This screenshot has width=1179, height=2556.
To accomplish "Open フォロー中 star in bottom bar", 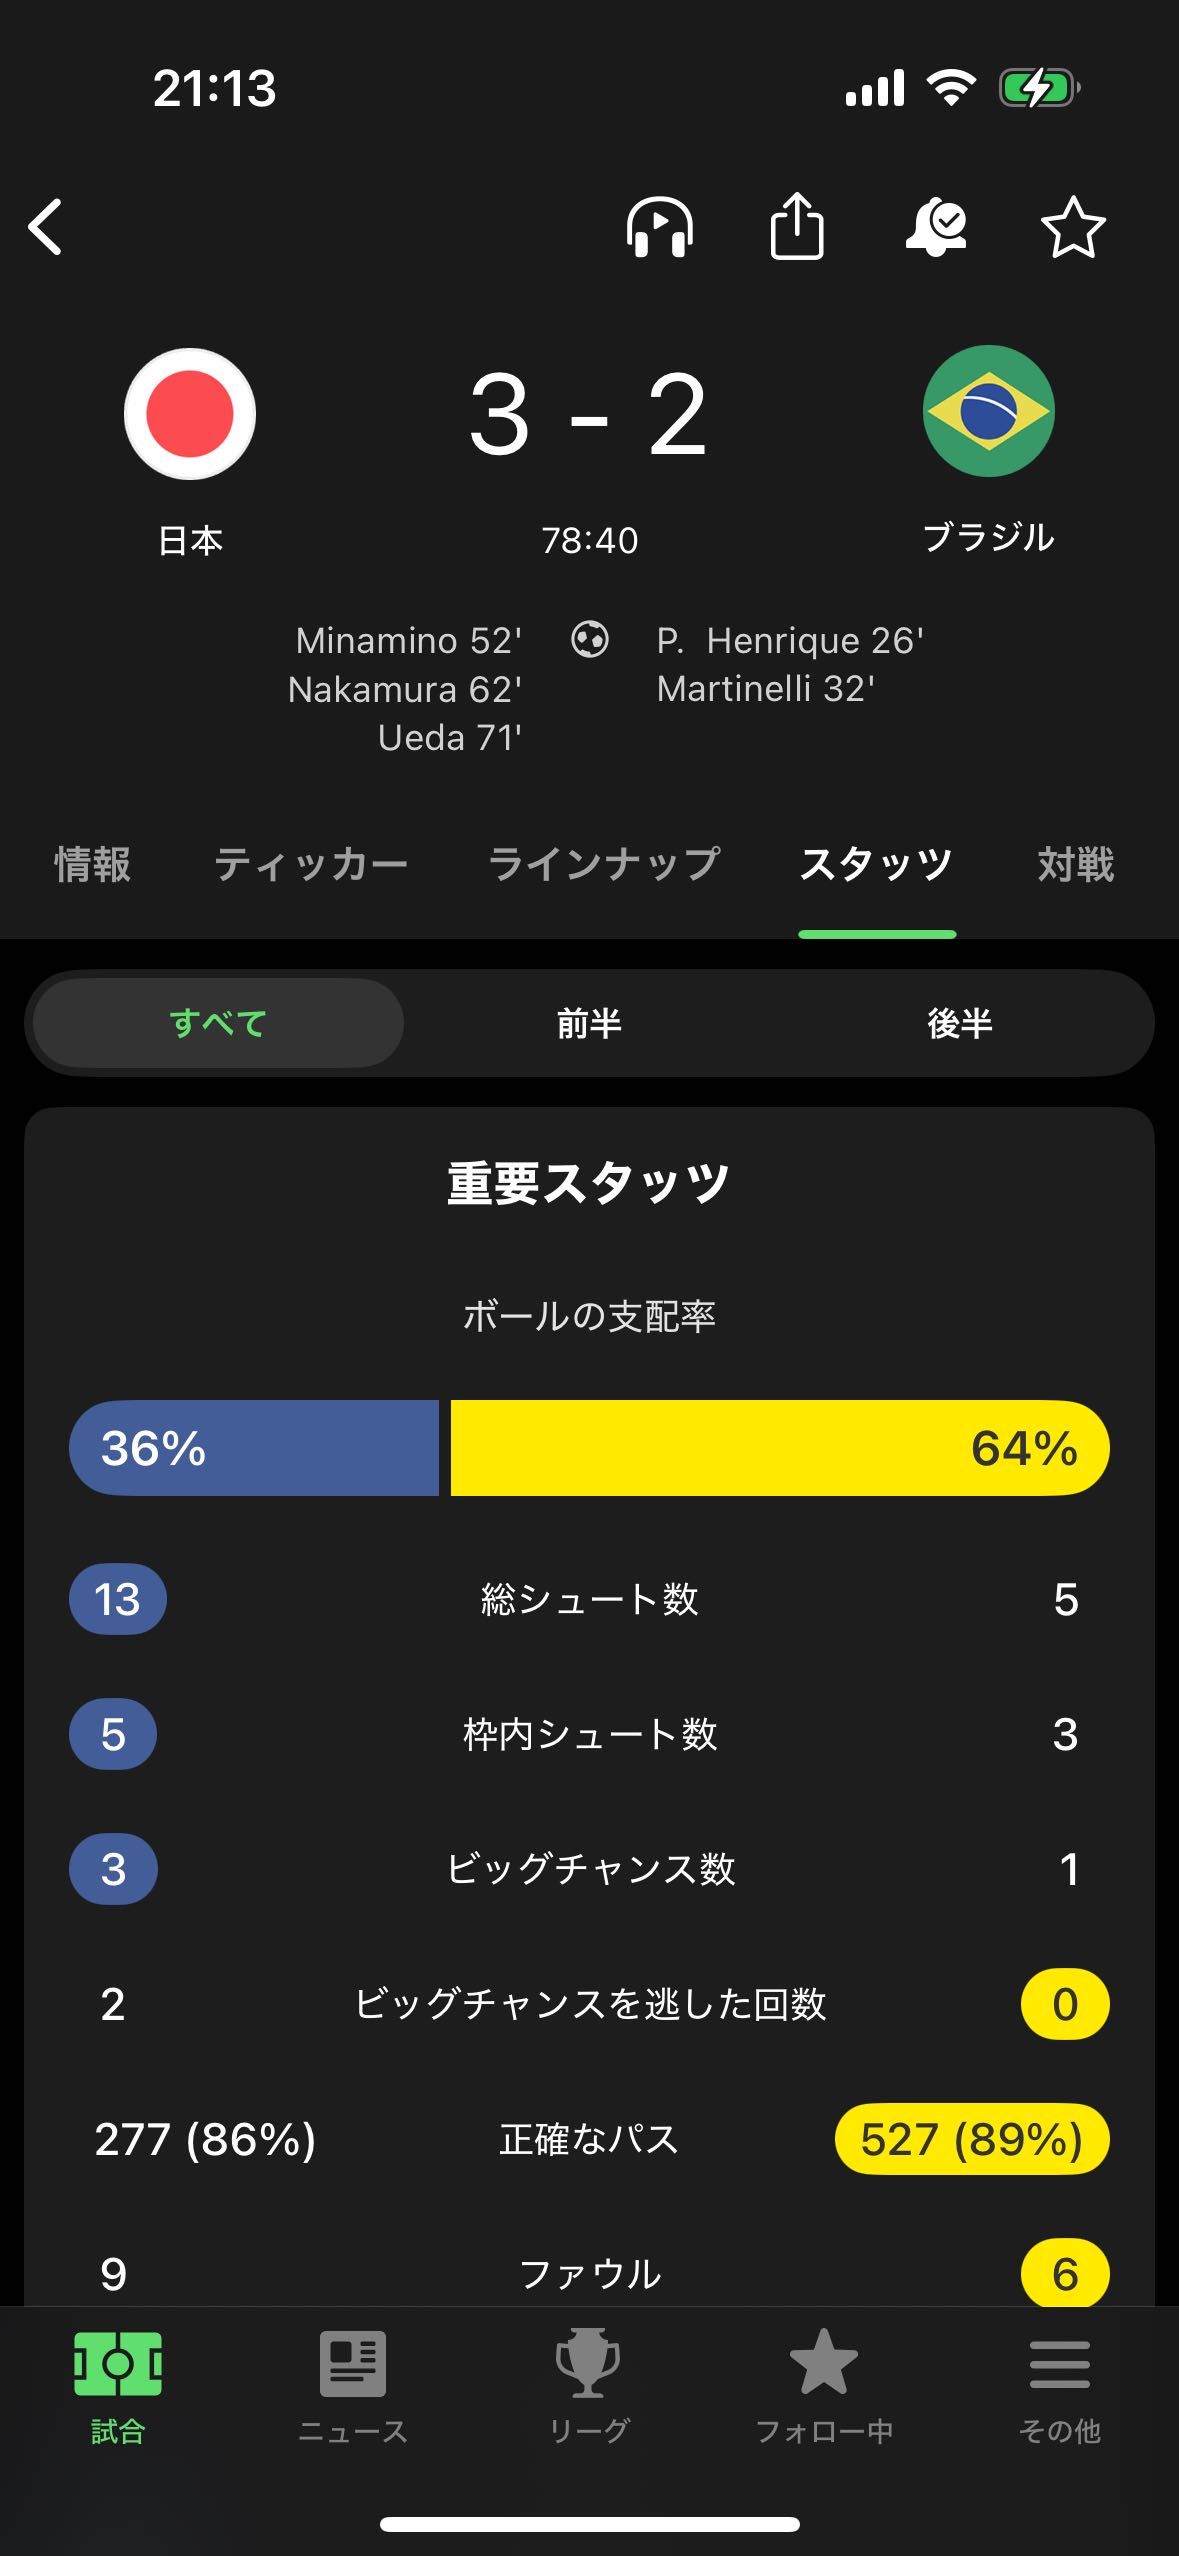I will [824, 2384].
